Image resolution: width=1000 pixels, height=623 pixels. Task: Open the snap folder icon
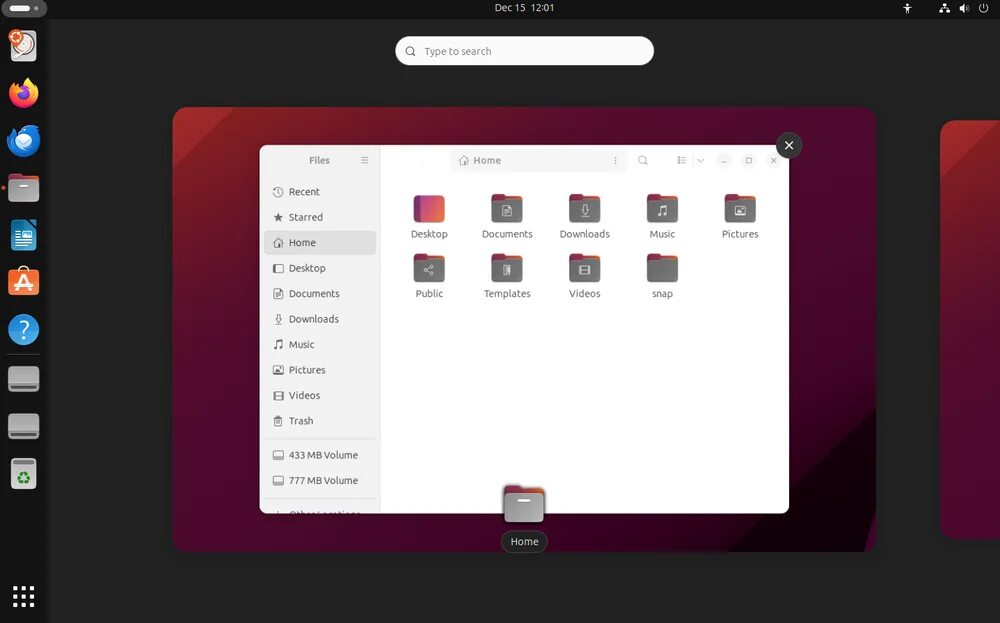pos(662,268)
